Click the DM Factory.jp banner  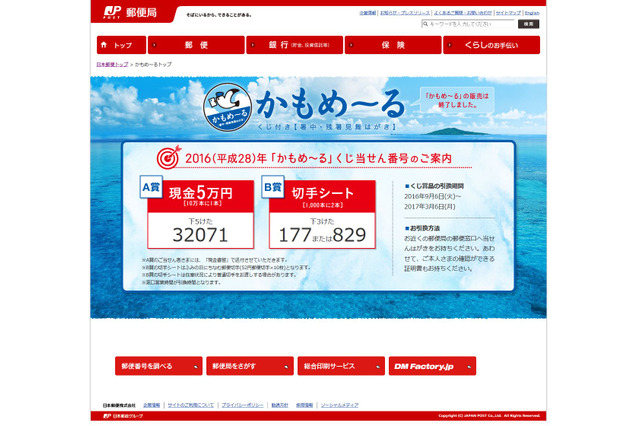click(432, 366)
